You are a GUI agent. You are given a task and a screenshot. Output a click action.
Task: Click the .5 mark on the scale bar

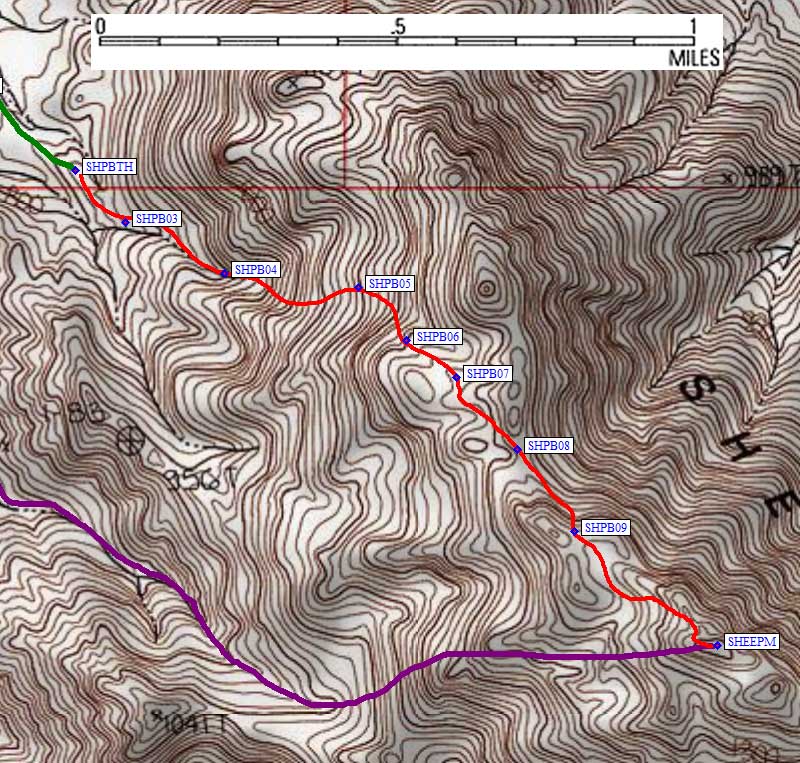[398, 27]
